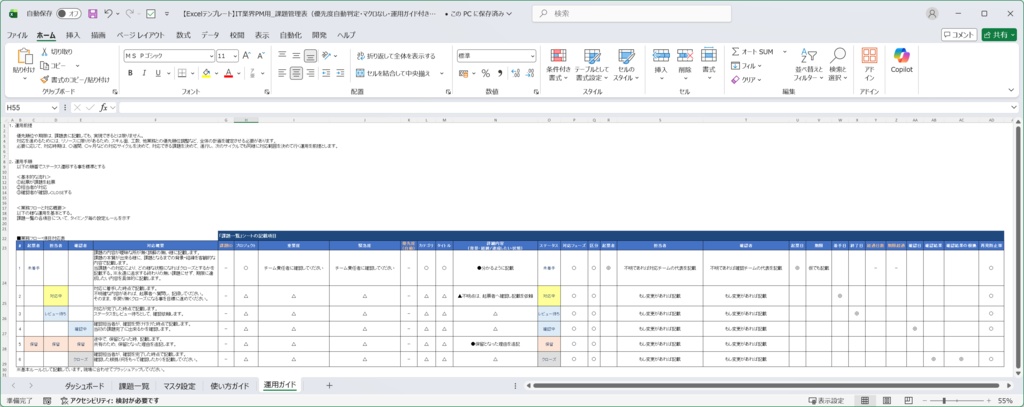This screenshot has width=1024, height=407.
Task: Click the Comma Style icon
Action: [x=500, y=73]
